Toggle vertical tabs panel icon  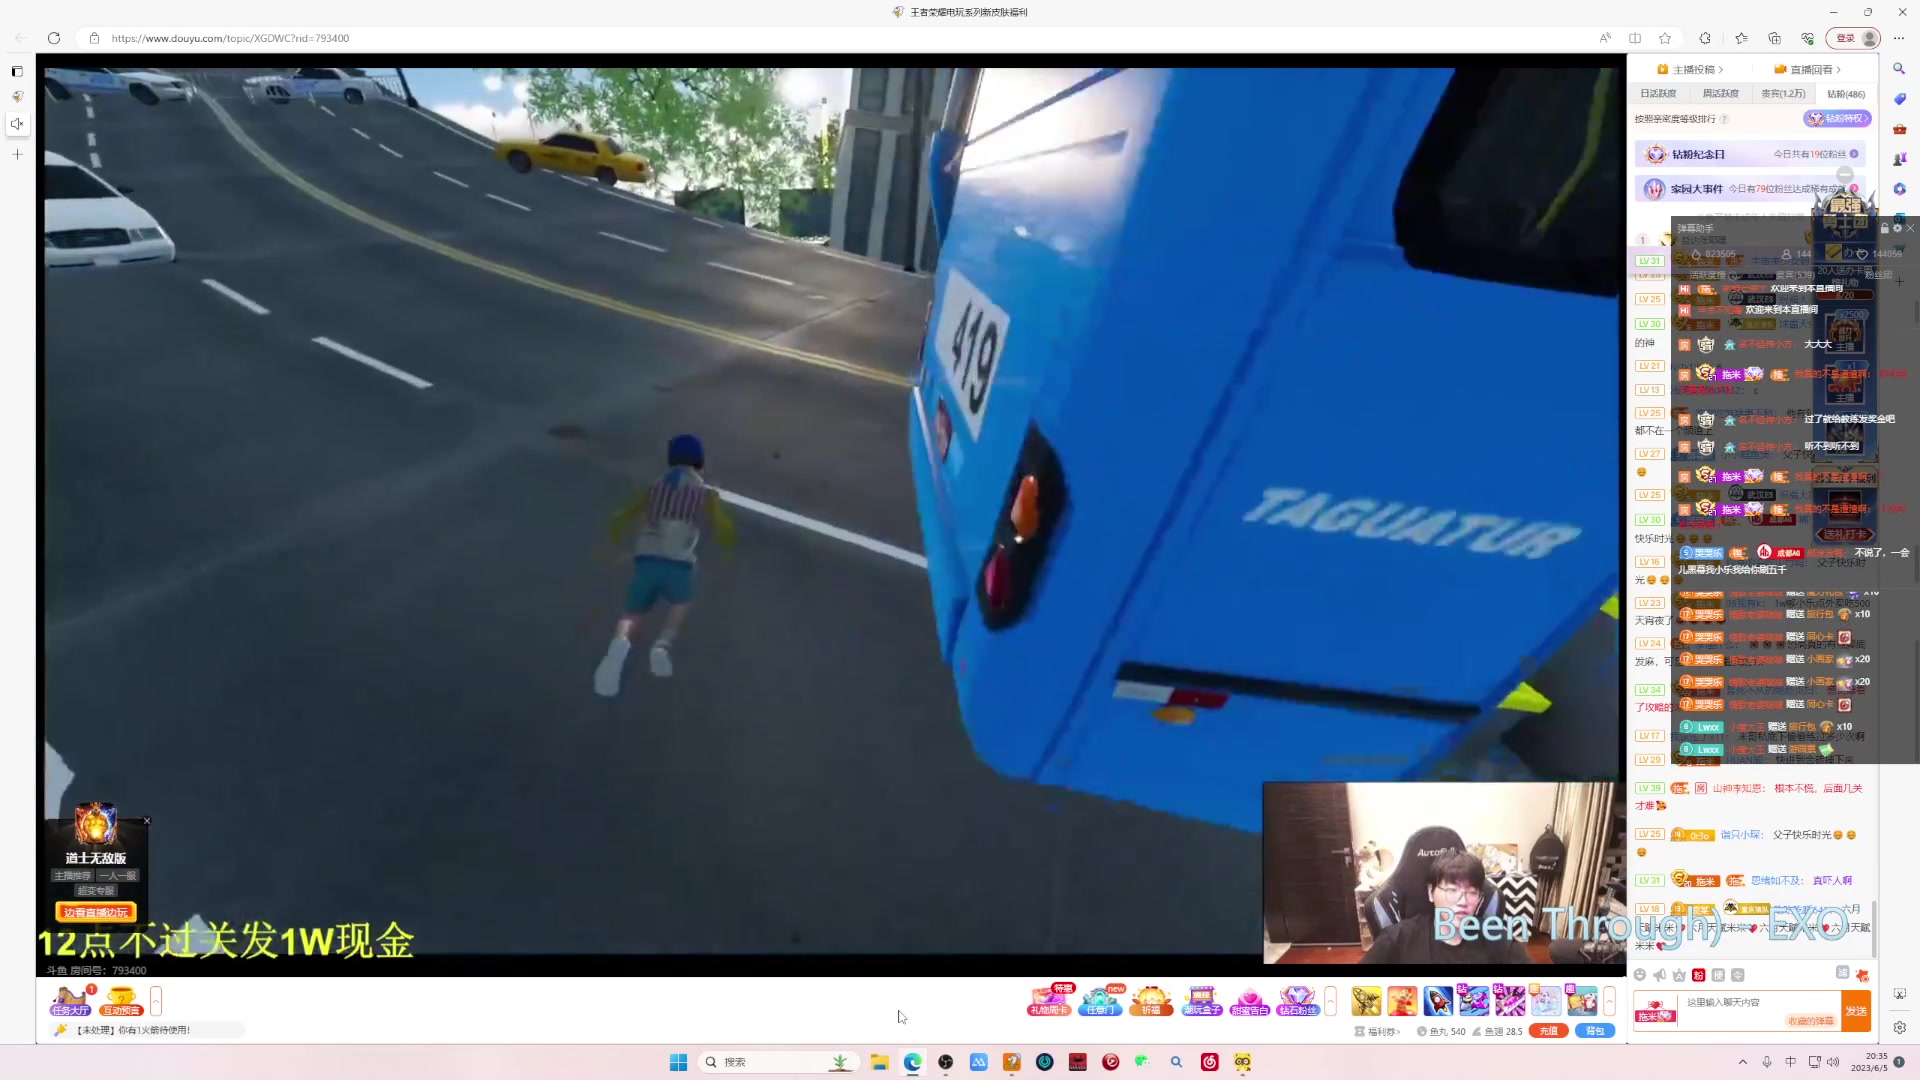click(17, 71)
